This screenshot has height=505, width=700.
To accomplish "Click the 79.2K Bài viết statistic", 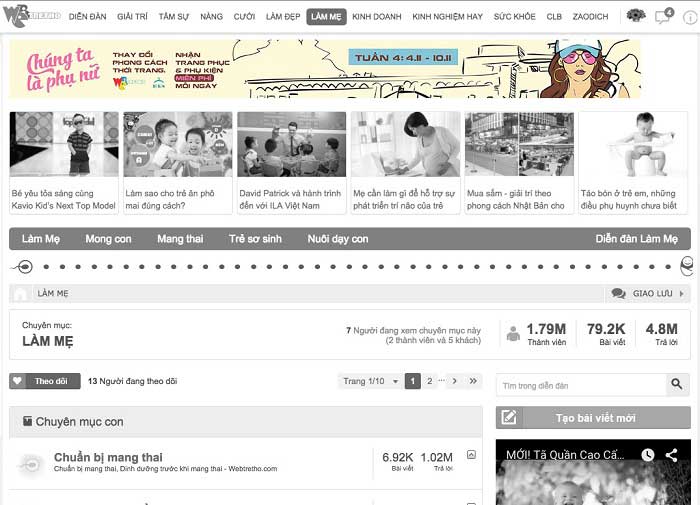I will pyautogui.click(x=606, y=334).
